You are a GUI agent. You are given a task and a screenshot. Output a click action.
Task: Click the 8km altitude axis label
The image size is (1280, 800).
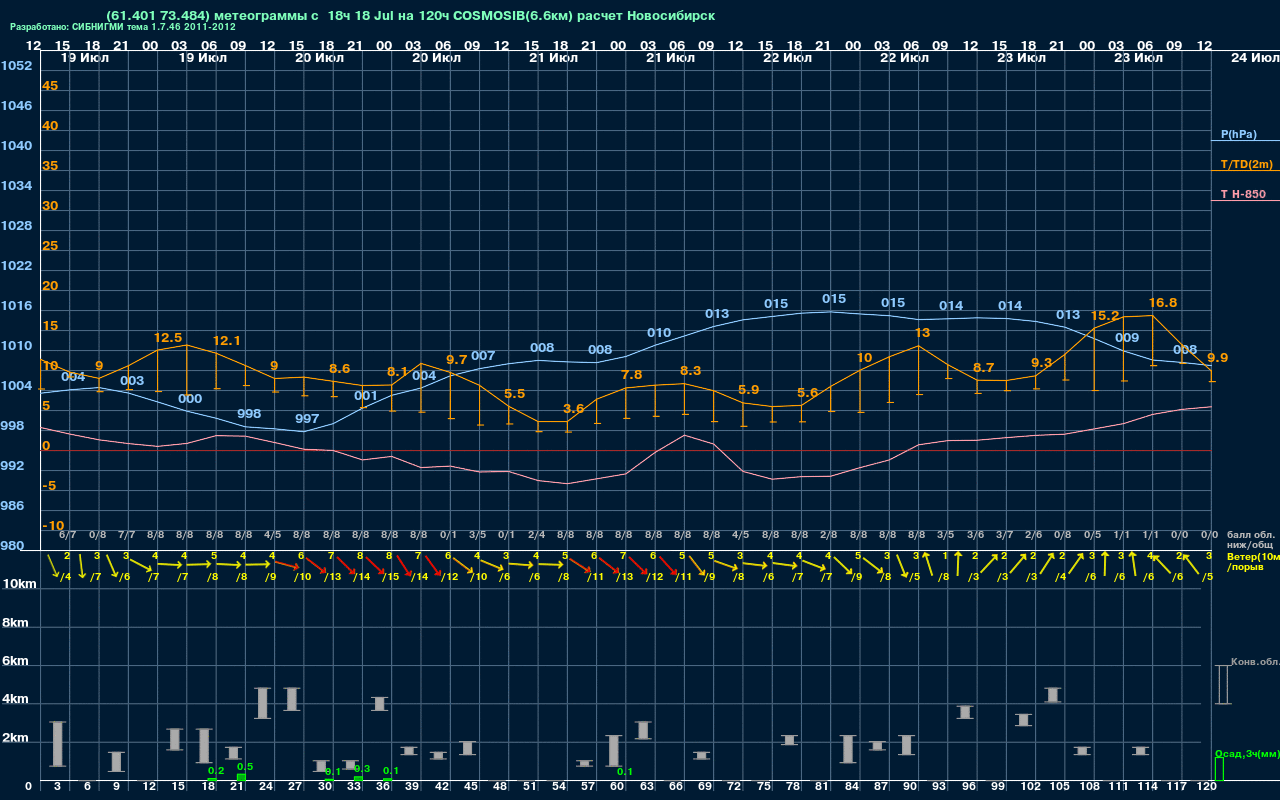point(14,622)
